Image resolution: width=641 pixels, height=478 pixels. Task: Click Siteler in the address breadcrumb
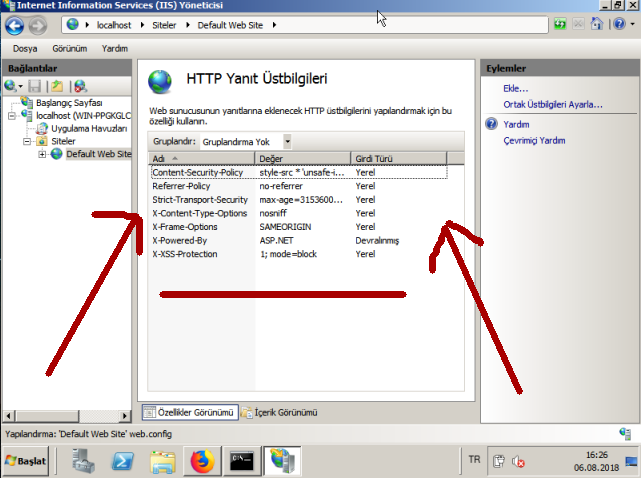point(164,25)
